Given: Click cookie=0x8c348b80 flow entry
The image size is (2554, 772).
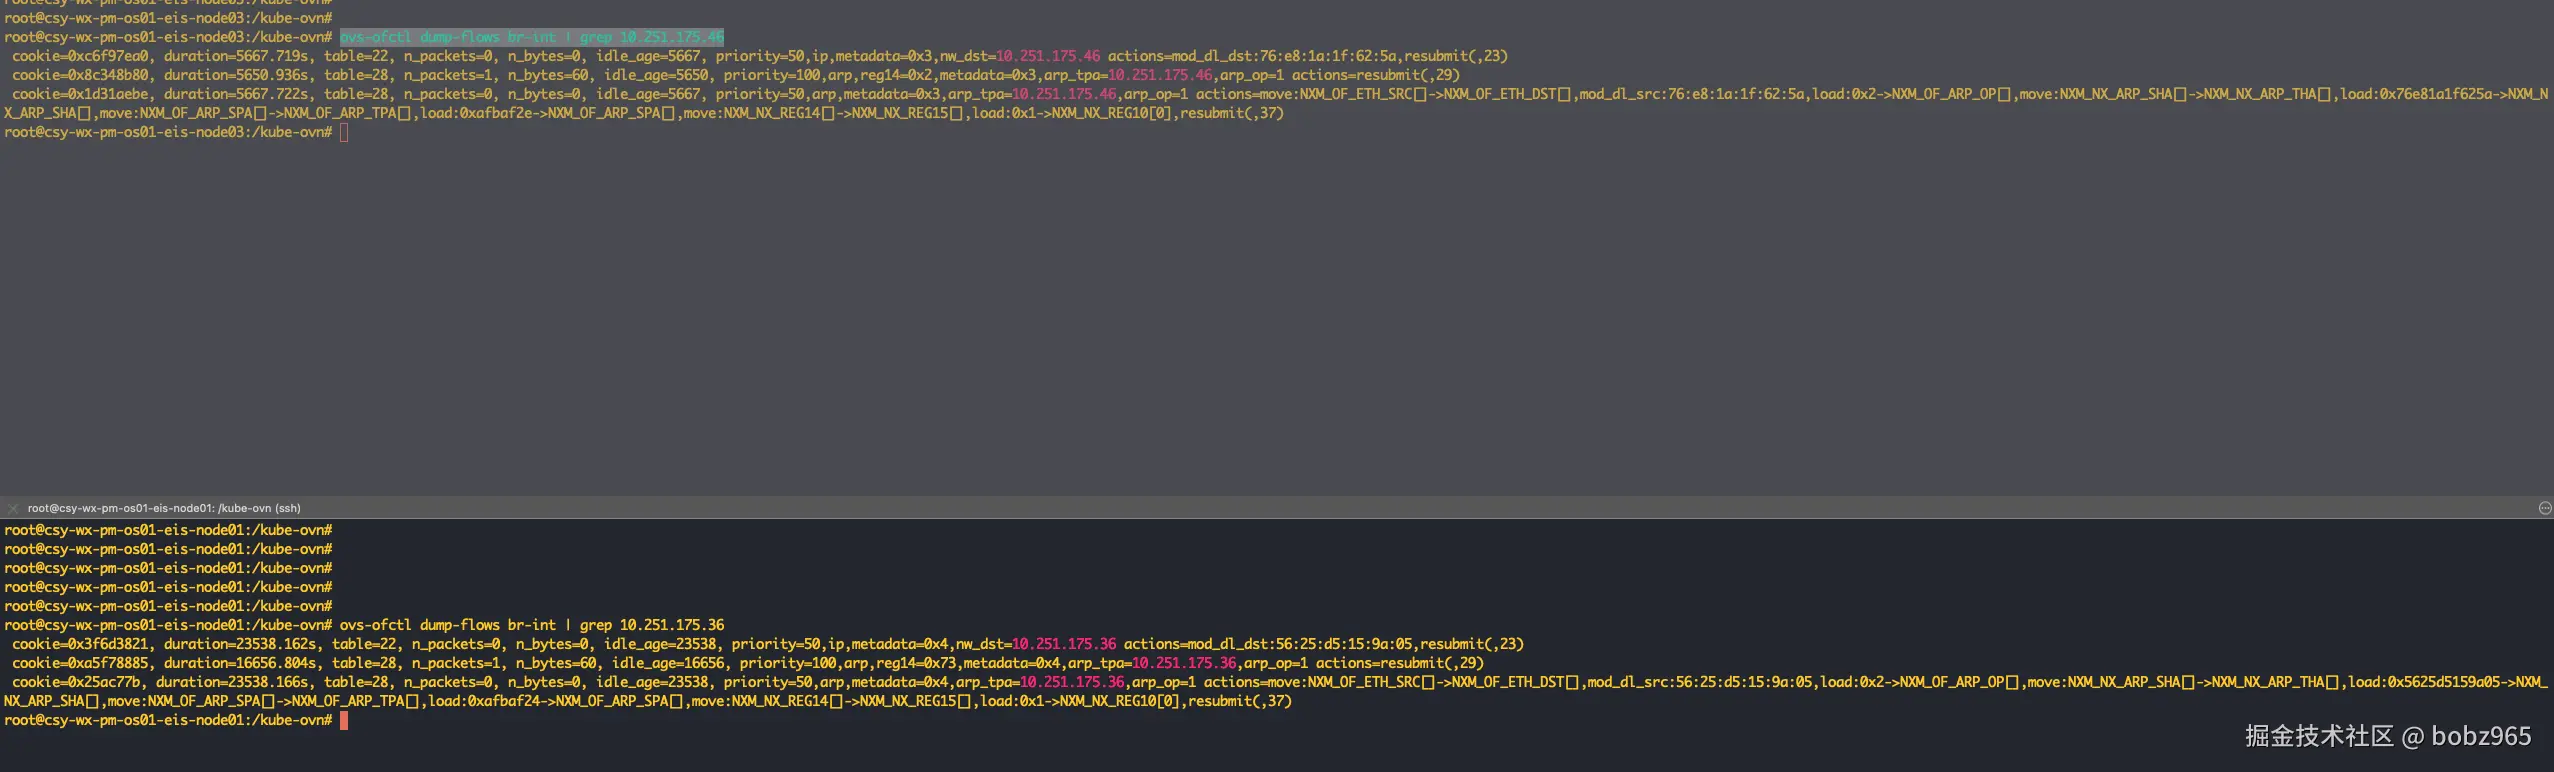Looking at the screenshot, I should [80, 75].
